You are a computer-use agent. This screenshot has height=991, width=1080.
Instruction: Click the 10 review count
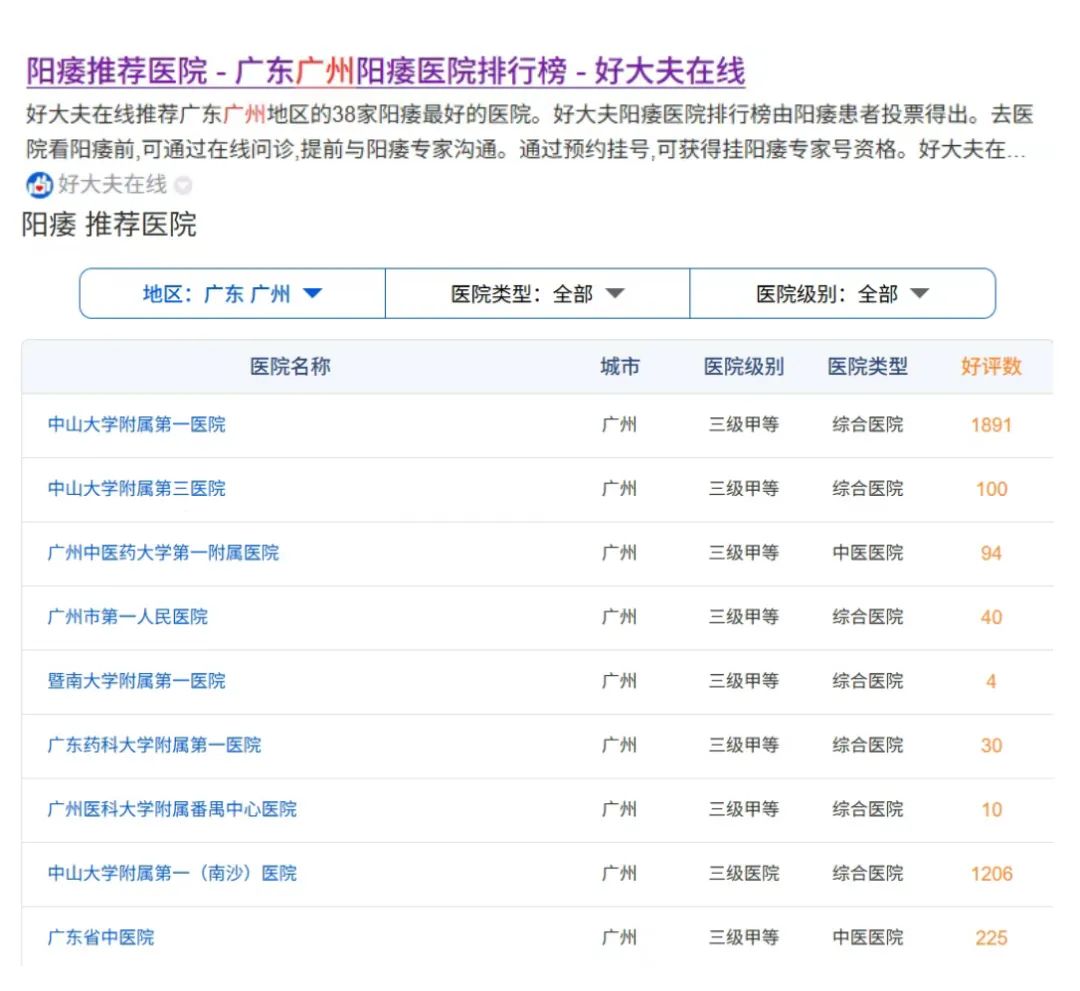point(991,809)
